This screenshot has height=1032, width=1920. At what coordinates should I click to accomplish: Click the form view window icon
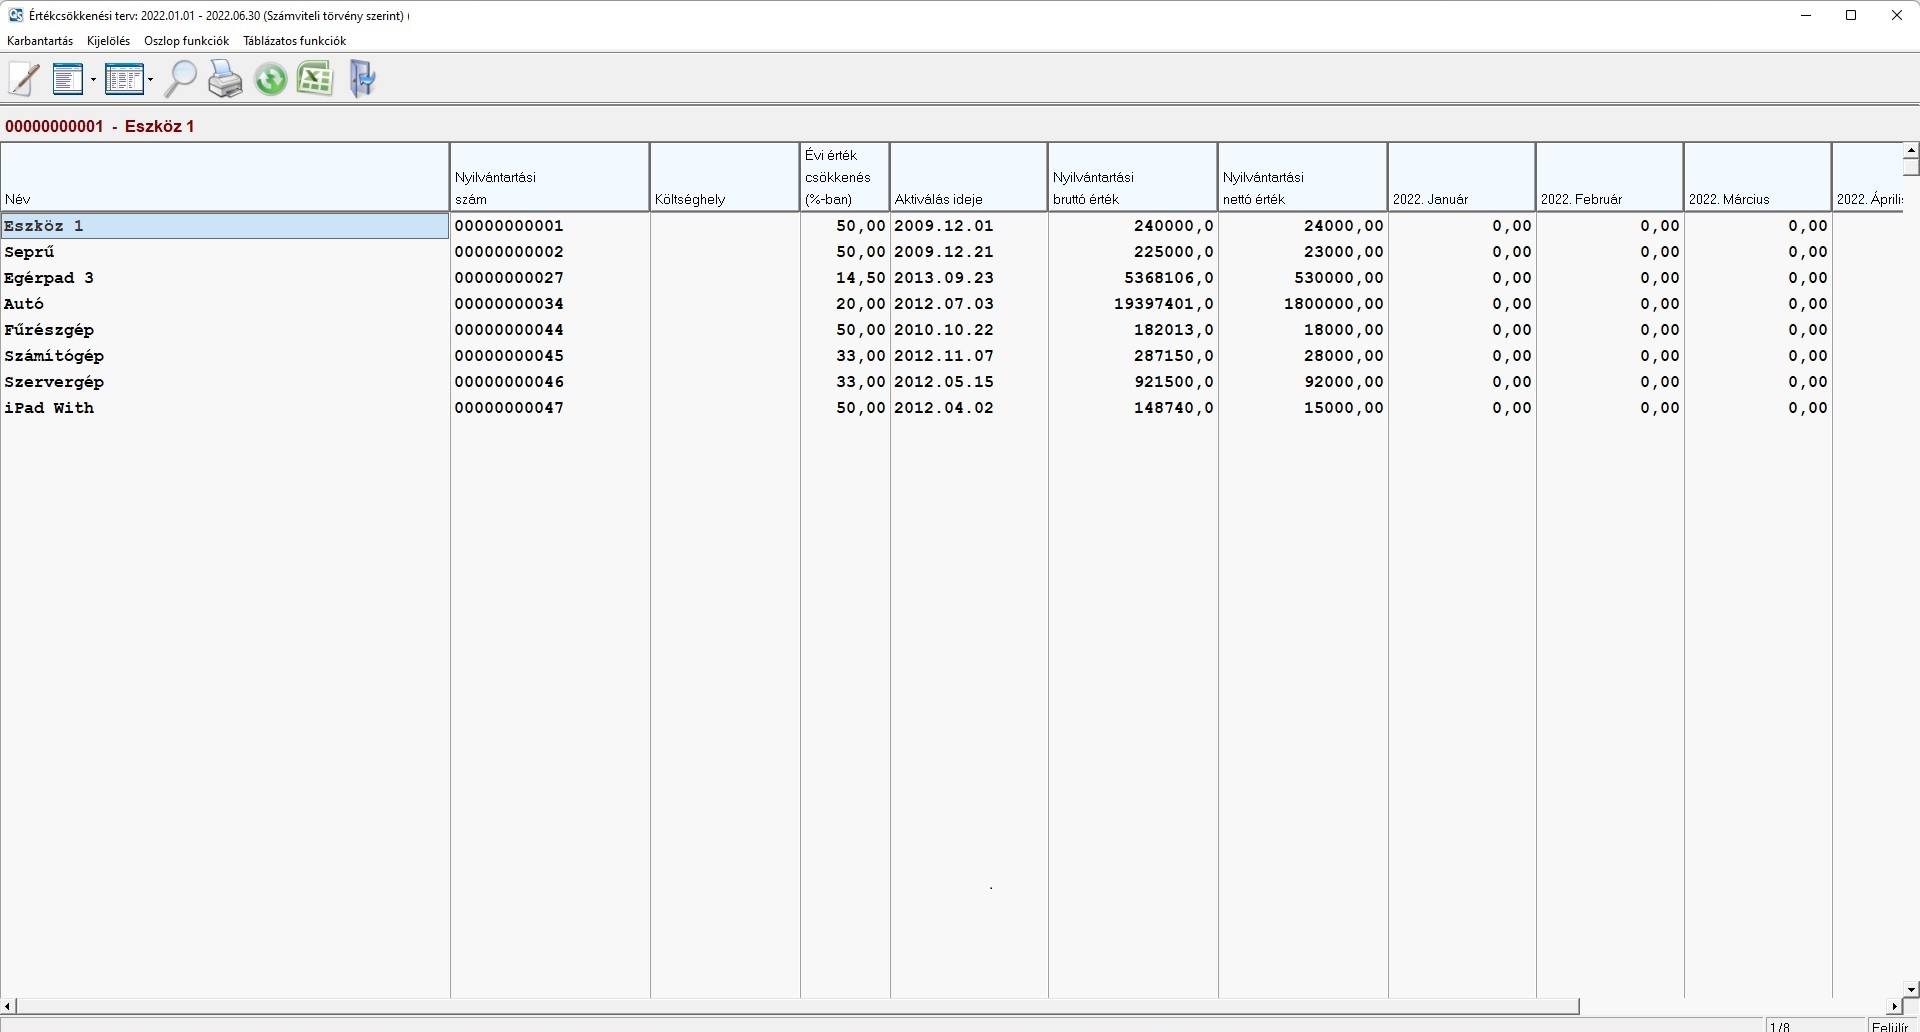(68, 79)
